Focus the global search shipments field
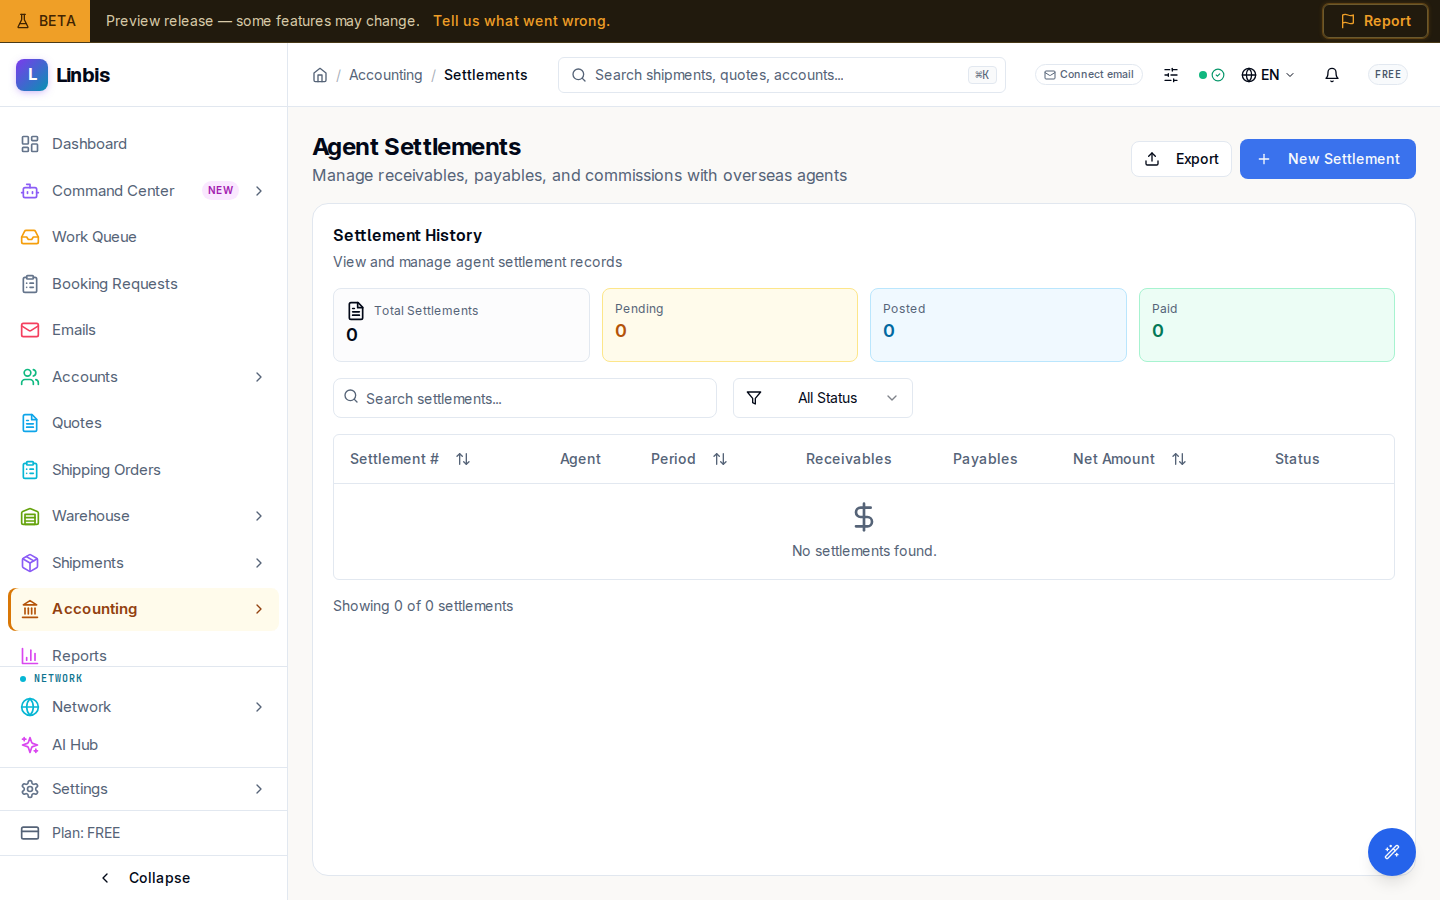The width and height of the screenshot is (1440, 900). pos(782,75)
